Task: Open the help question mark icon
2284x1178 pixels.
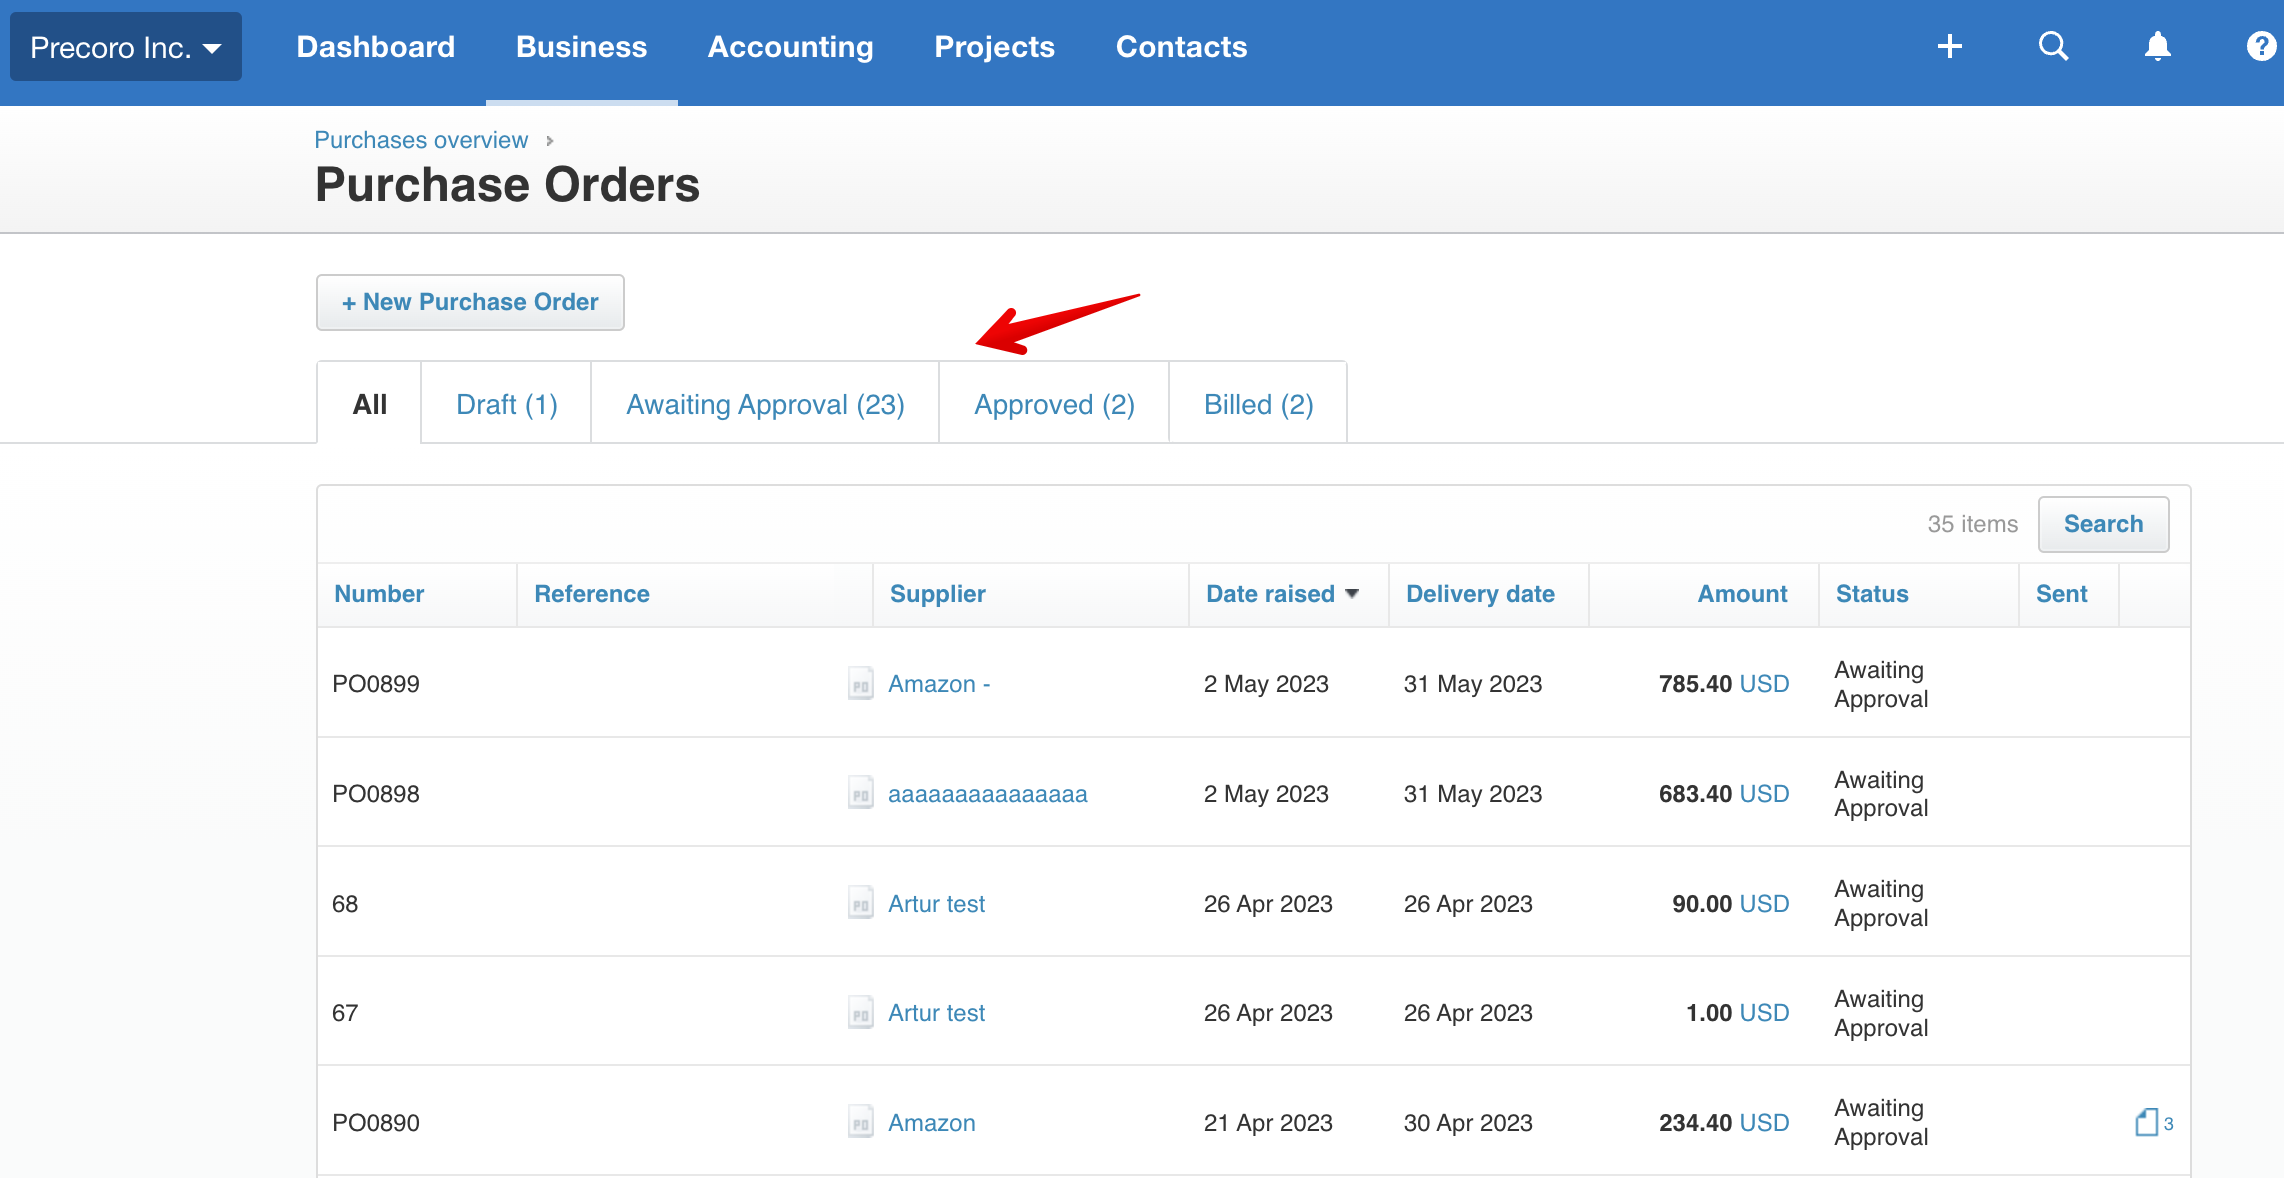Action: [x=2260, y=46]
